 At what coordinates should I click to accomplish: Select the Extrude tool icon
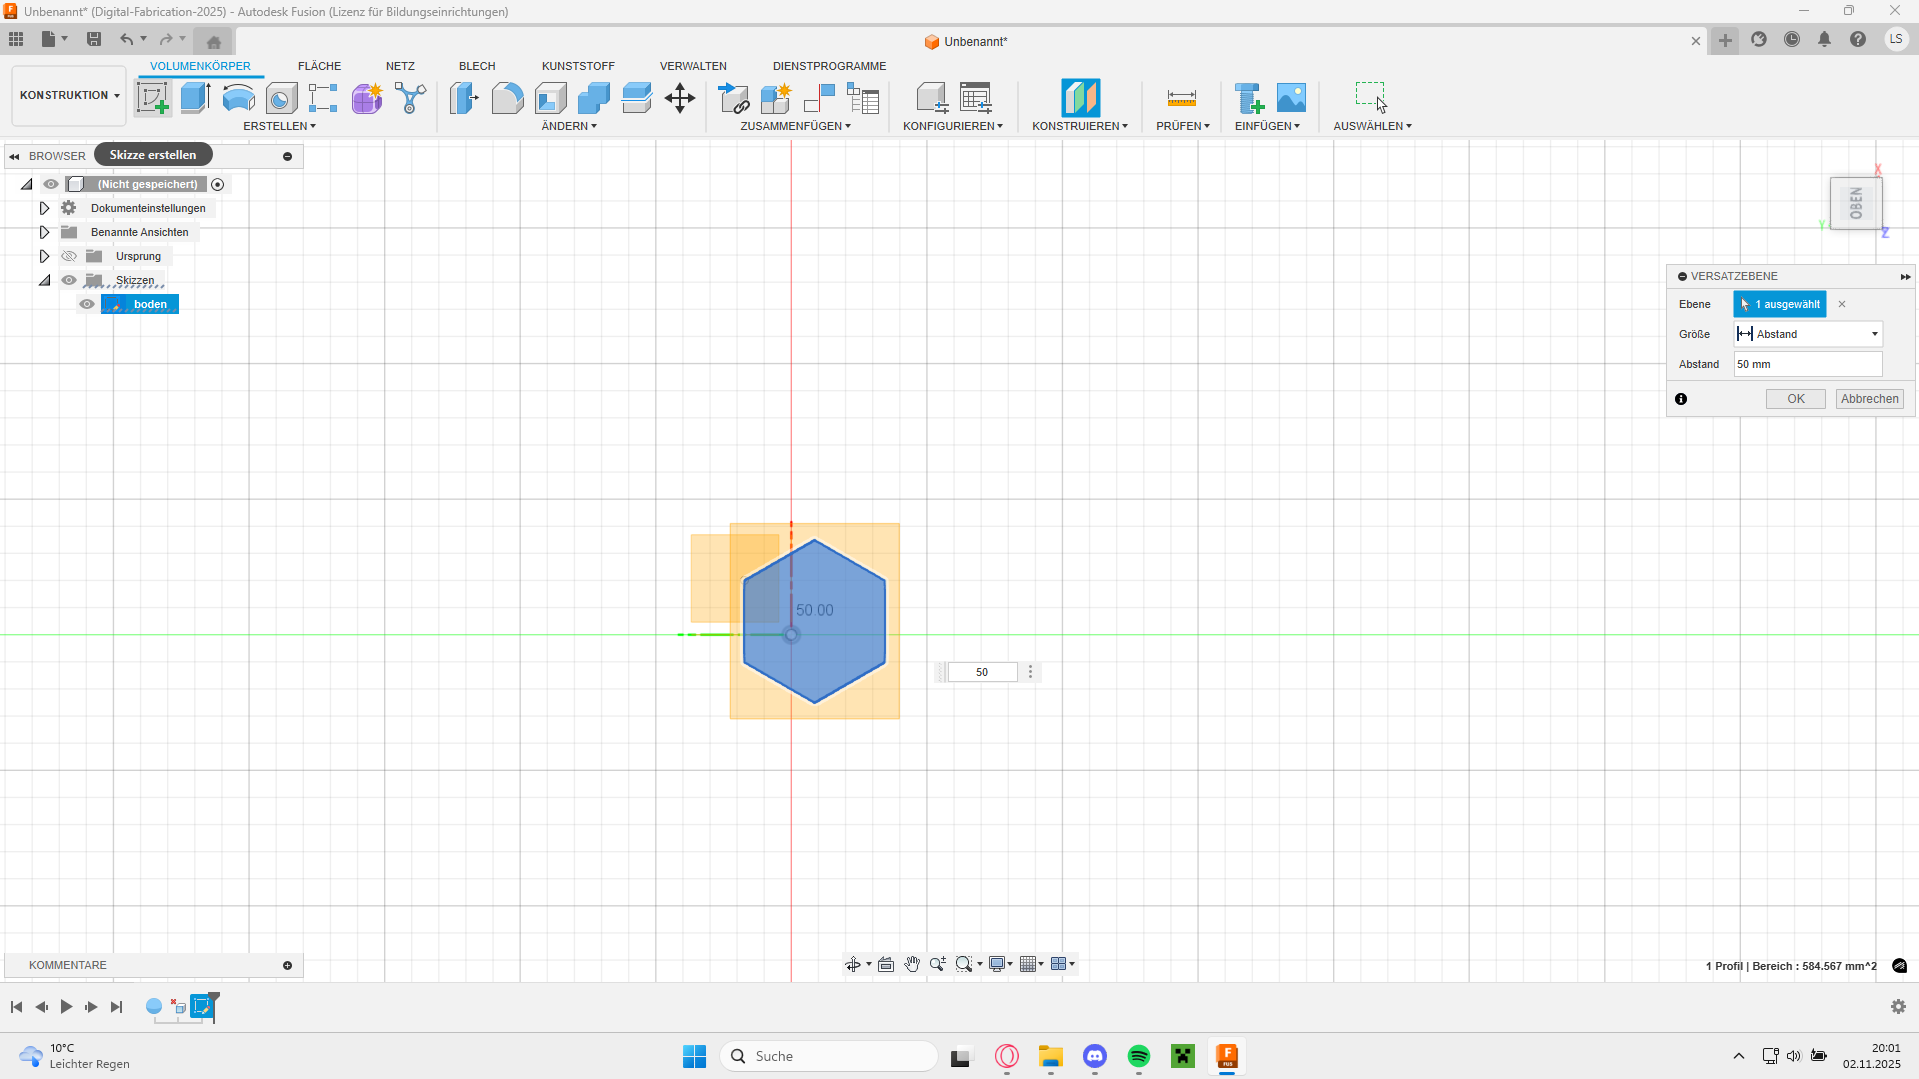(195, 98)
